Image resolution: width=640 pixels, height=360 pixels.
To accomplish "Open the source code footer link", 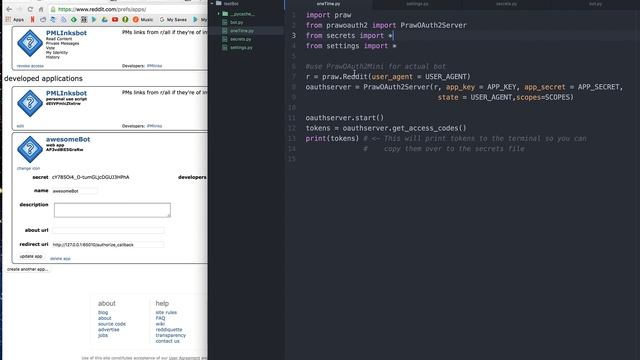I will pyautogui.click(x=112, y=324).
